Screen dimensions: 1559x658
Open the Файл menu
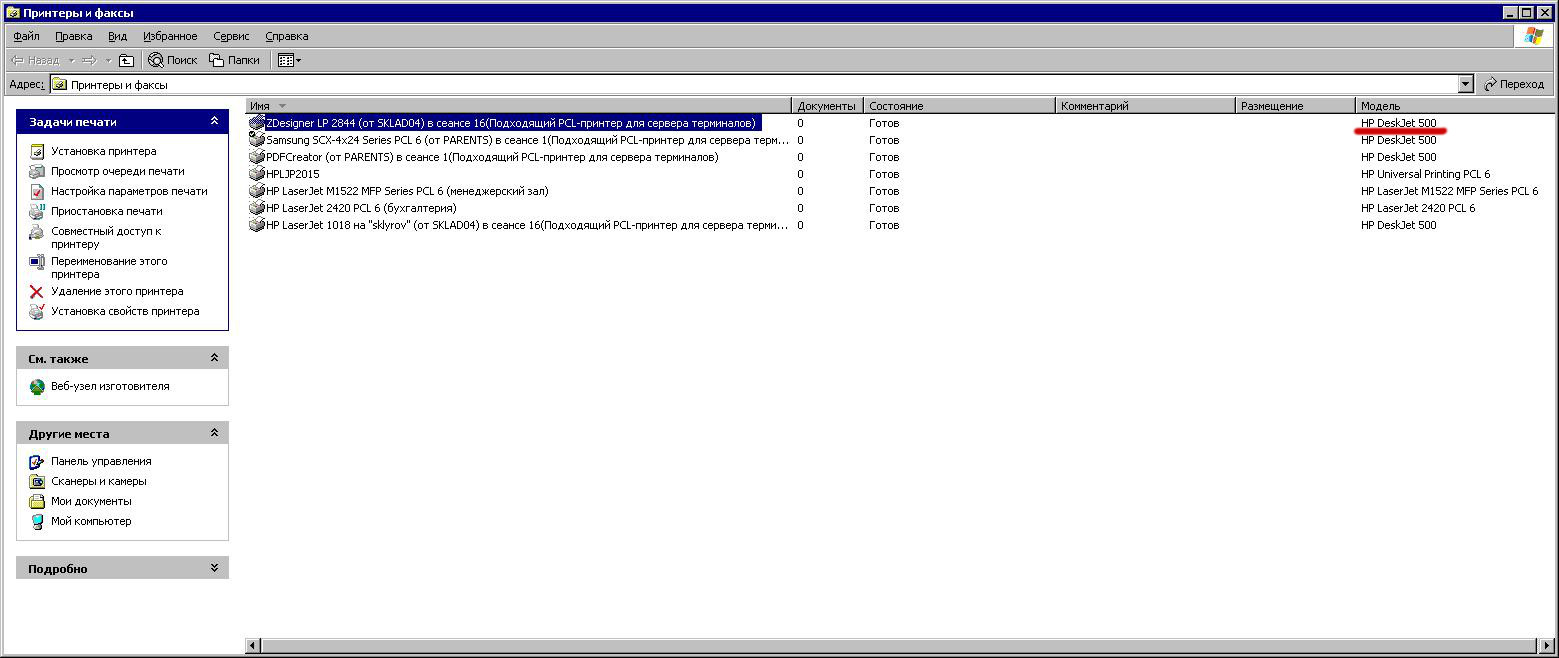pos(27,36)
